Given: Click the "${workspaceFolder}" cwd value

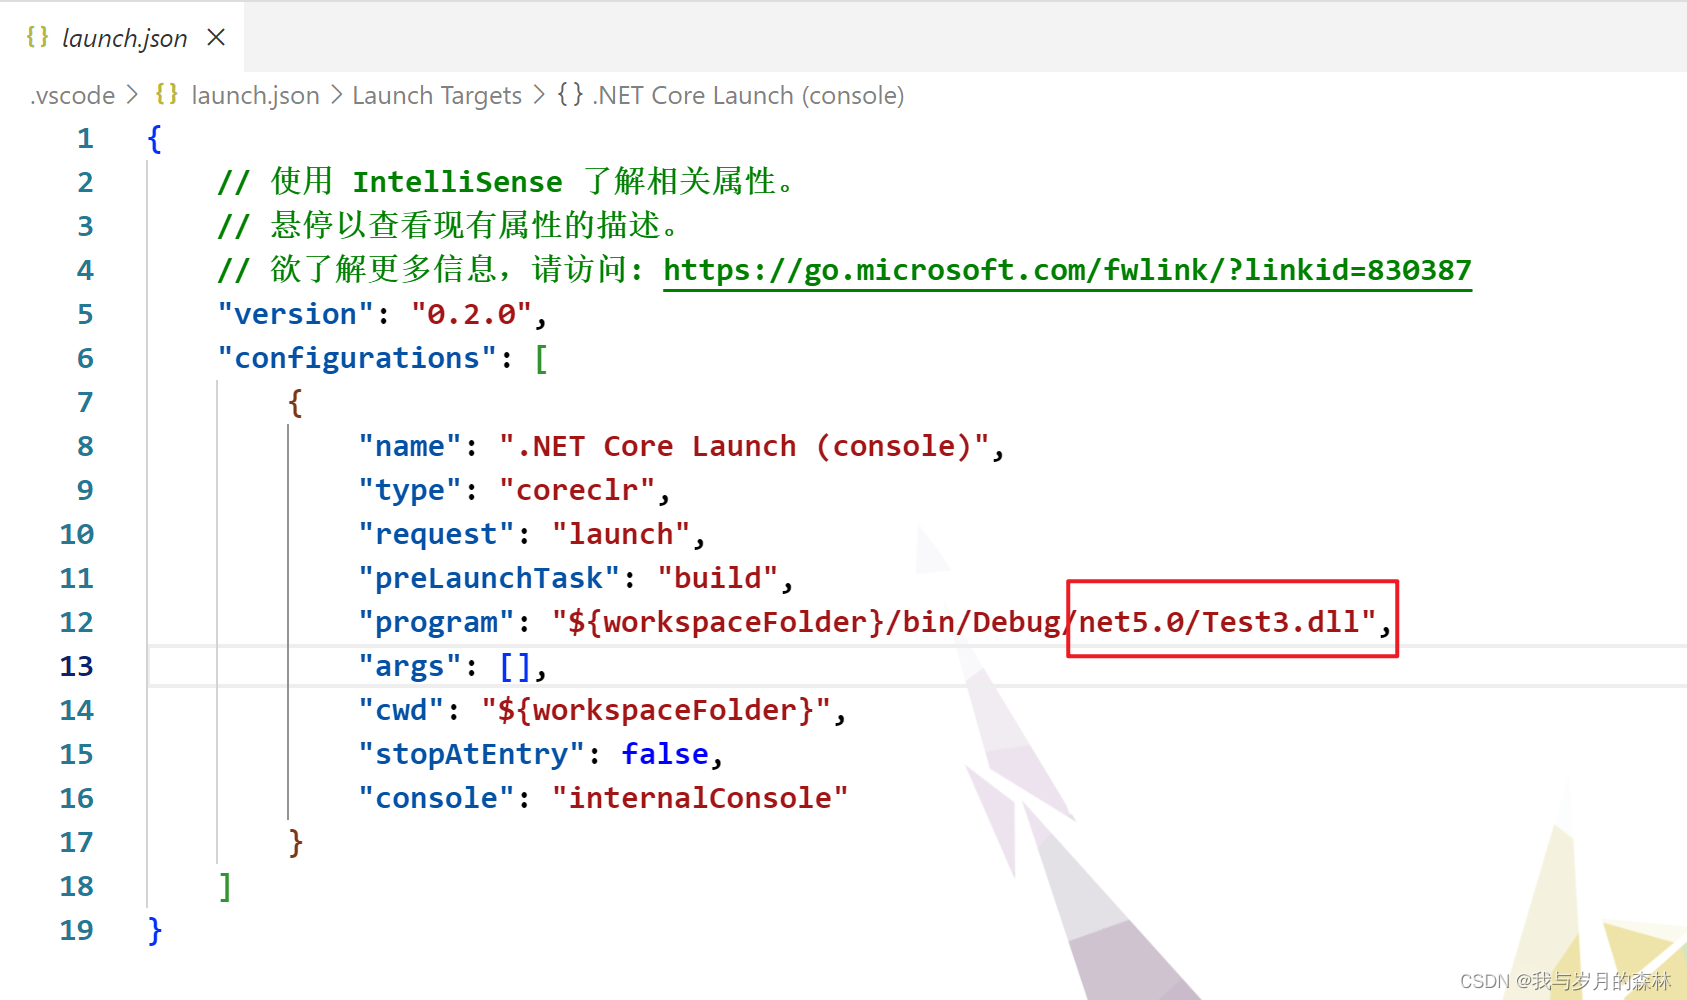Looking at the screenshot, I should click(660, 709).
